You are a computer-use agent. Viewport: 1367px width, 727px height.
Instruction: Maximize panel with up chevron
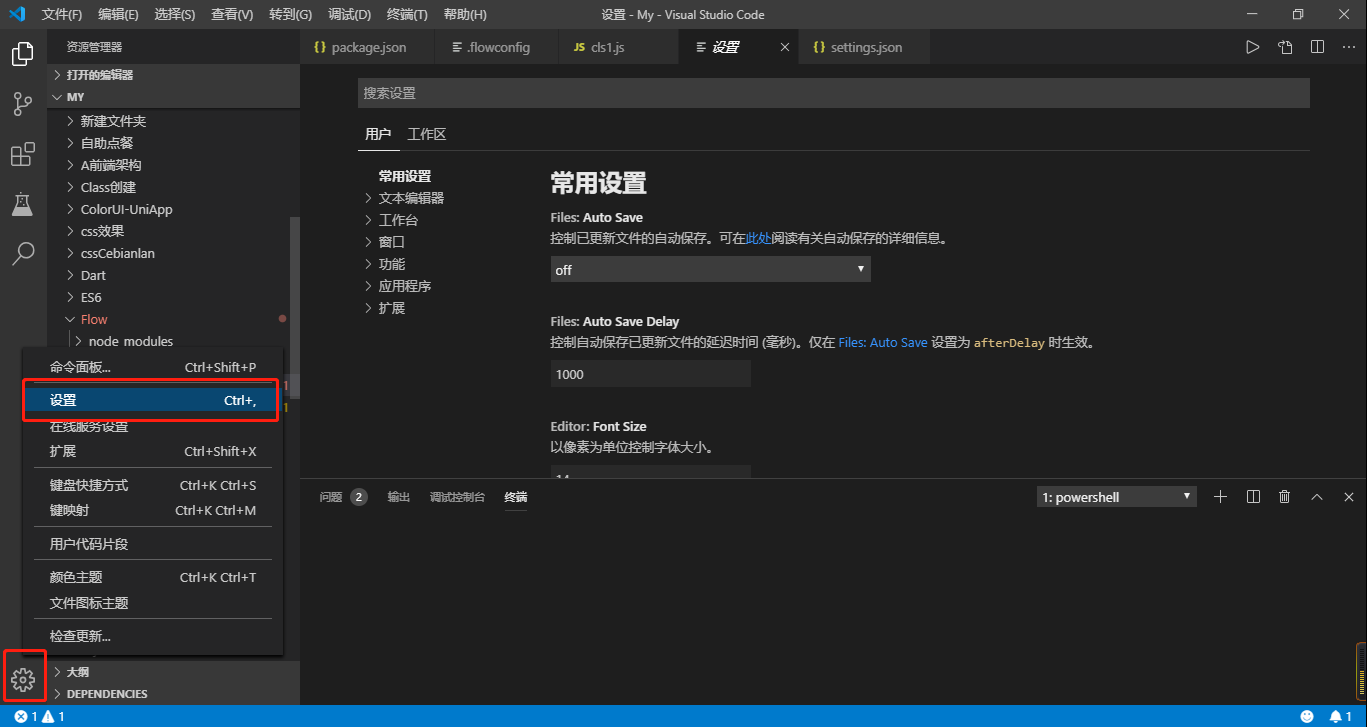pyautogui.click(x=1317, y=497)
